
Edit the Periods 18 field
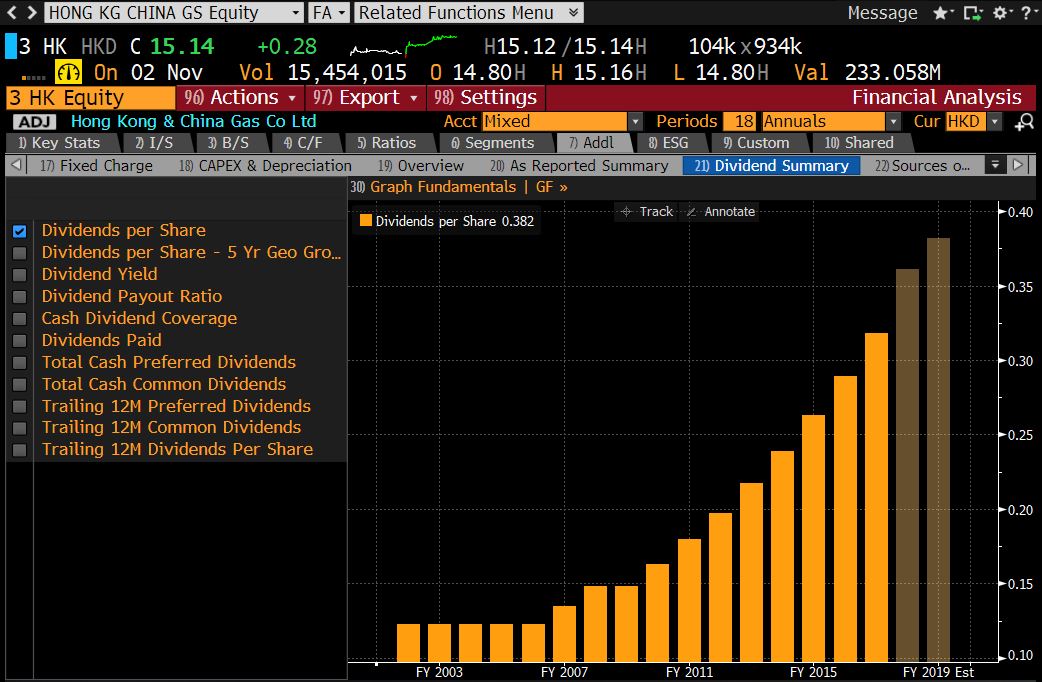(740, 122)
